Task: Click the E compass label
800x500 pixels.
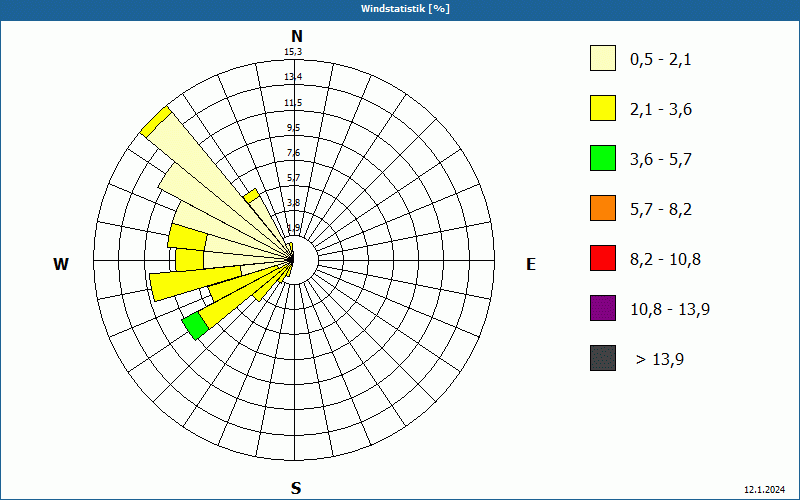Action: [531, 264]
